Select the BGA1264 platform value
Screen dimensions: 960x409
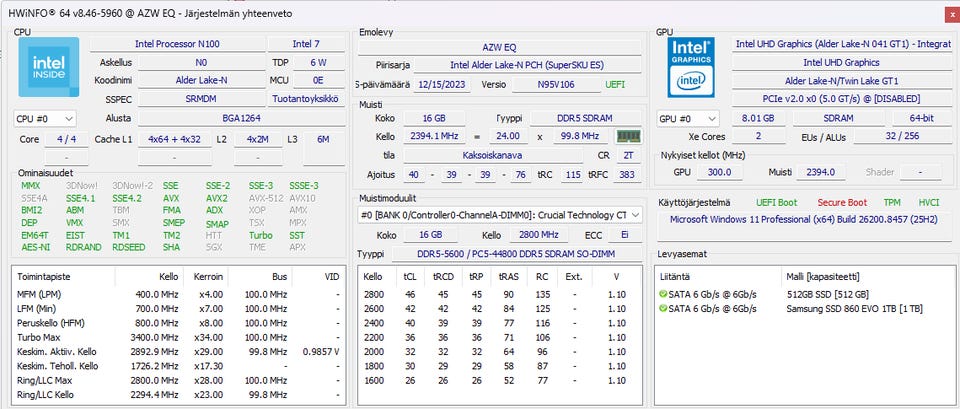(x=241, y=118)
